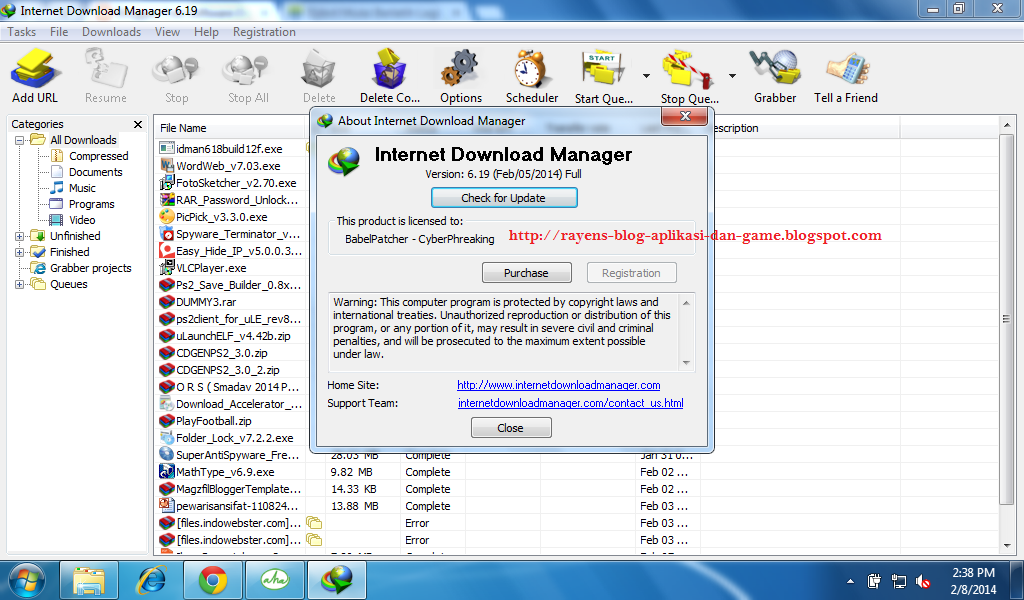Image resolution: width=1024 pixels, height=600 pixels.
Task: Select the Music category
Action: [x=82, y=188]
